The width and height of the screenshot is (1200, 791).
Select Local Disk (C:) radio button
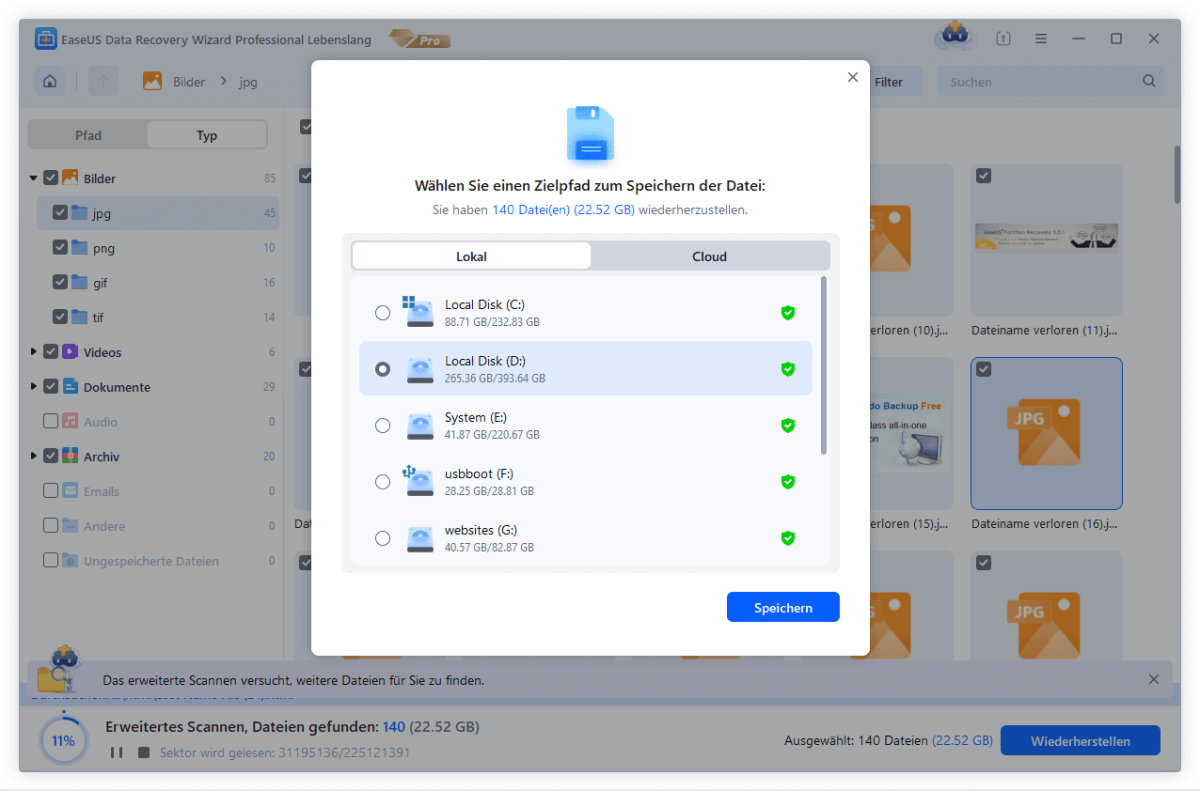pyautogui.click(x=382, y=313)
